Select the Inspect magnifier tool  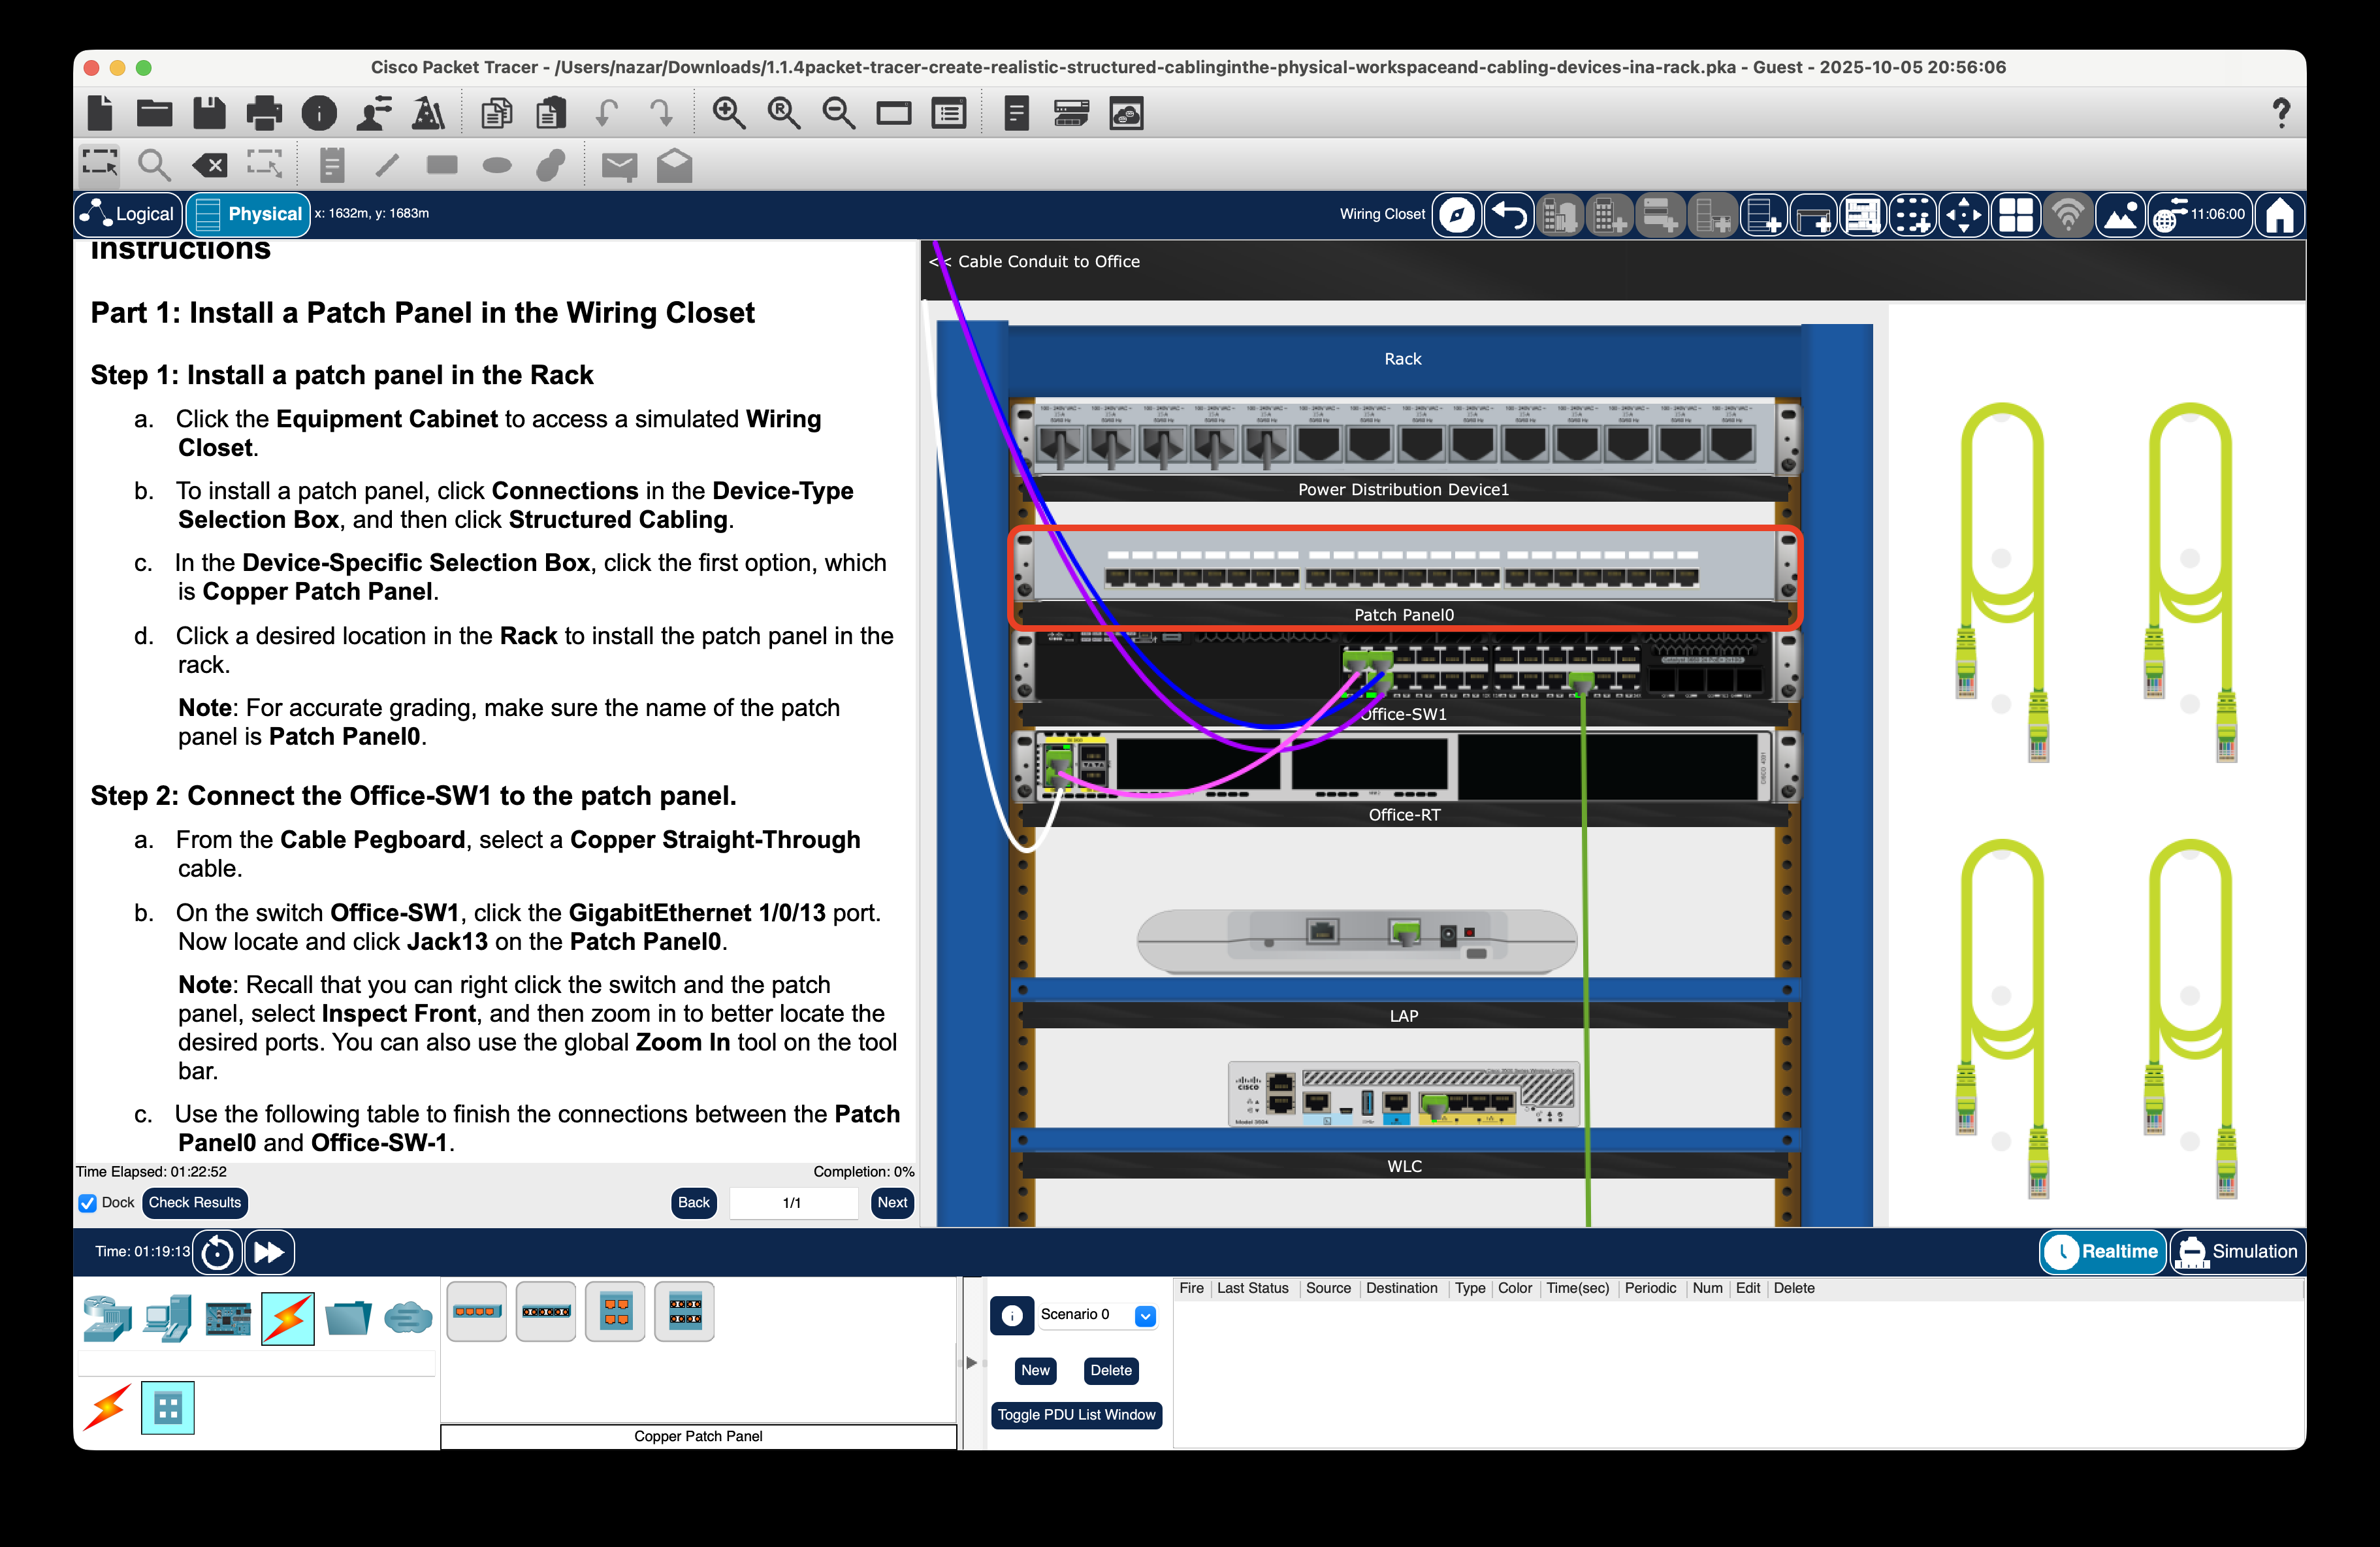[x=153, y=165]
